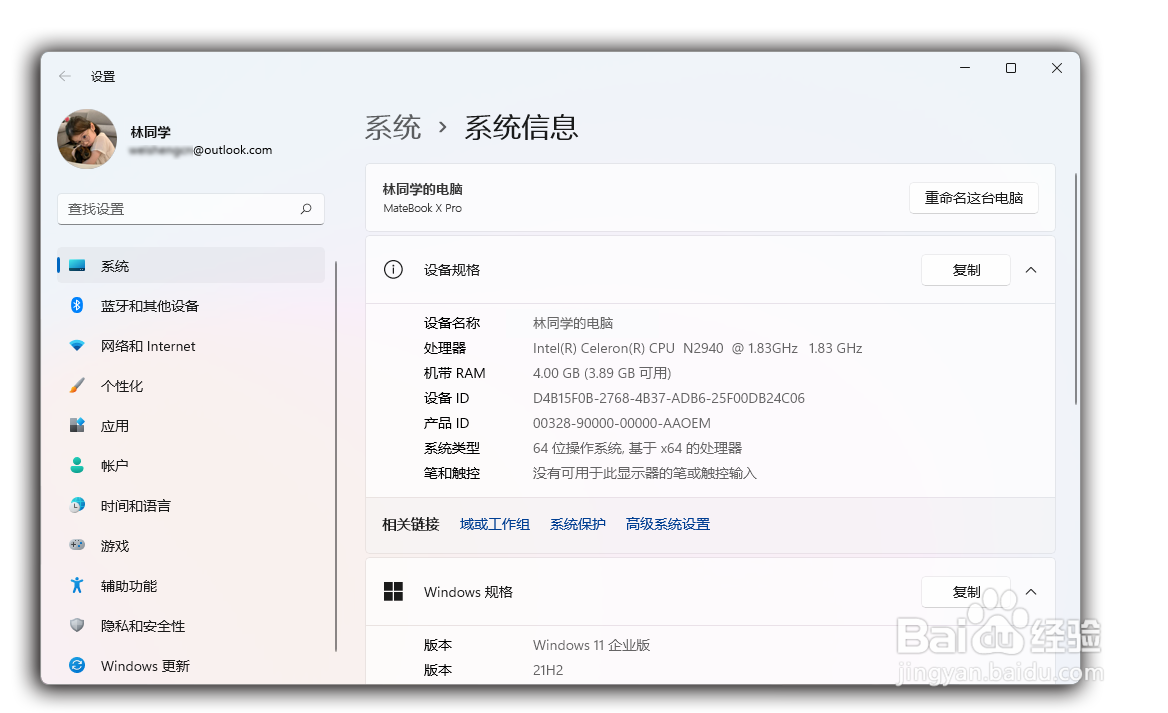Screen dimensions: 1168x713
Task: Click the 64 位操作系统 system type value
Action: 637,448
